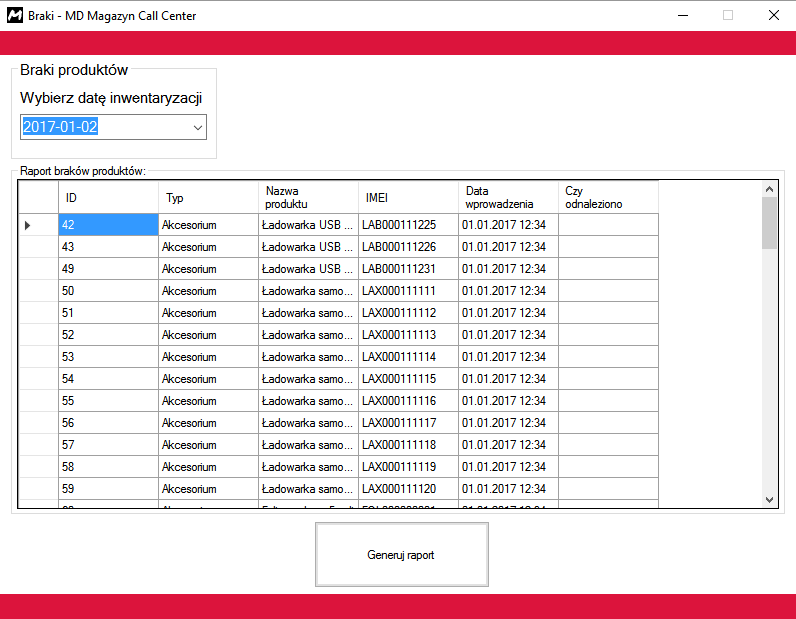Screen dimensions: 796x619
Task: Select the ID cell 59
Action: pyautogui.click(x=109, y=489)
